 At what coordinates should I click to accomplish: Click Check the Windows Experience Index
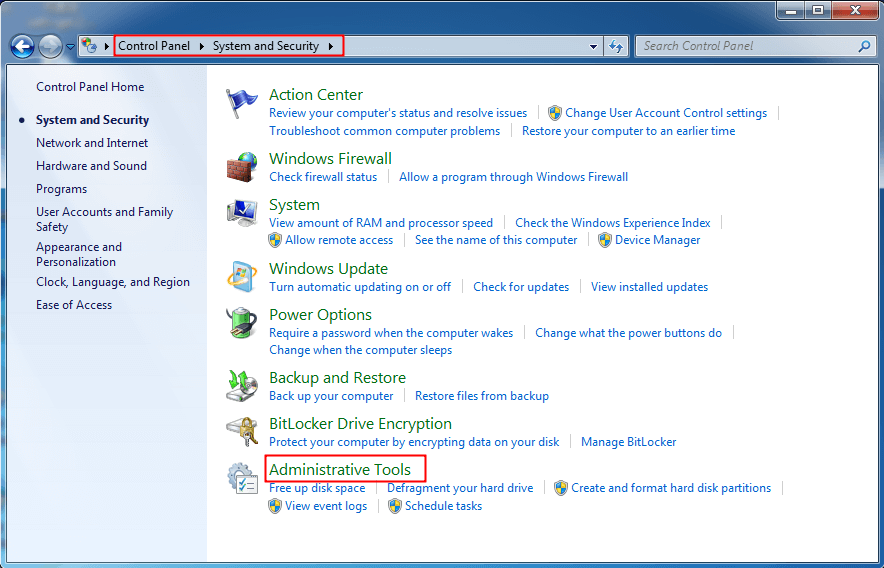click(x=613, y=223)
